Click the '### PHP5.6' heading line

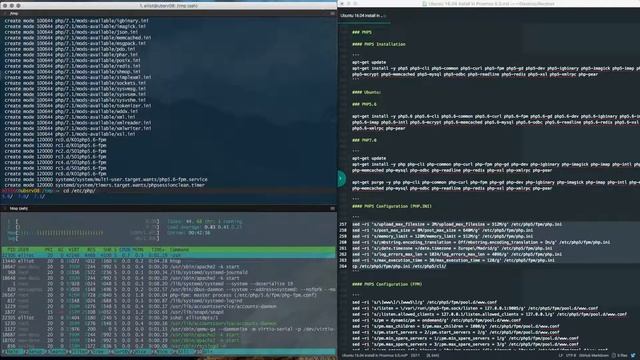[364, 104]
